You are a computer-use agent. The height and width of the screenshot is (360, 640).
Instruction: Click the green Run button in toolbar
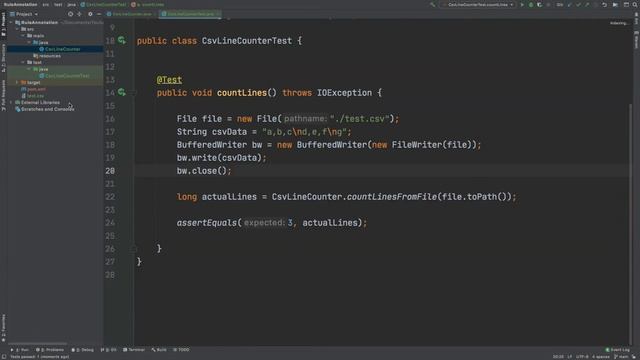tap(522, 4)
